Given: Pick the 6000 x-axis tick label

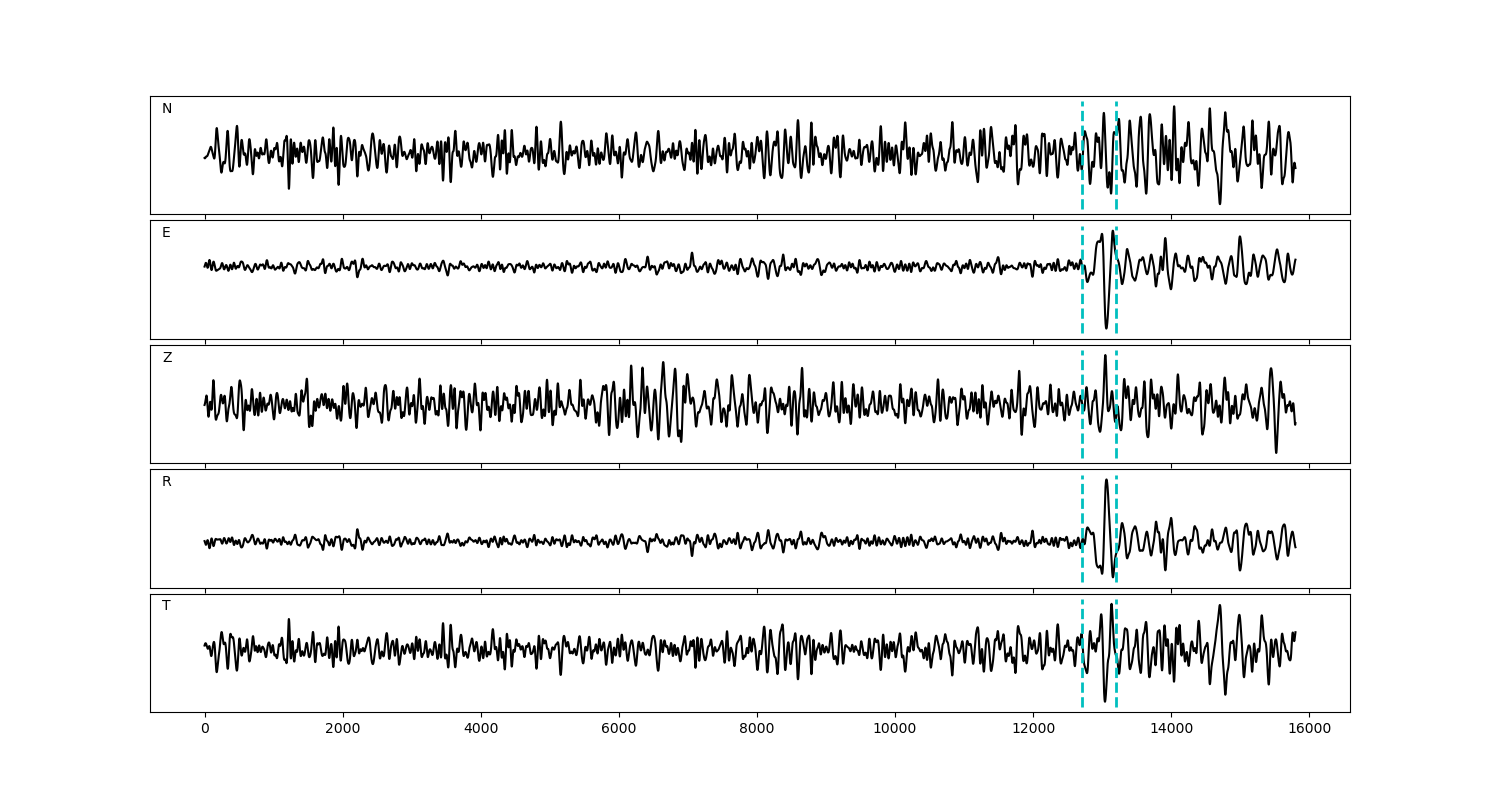Looking at the screenshot, I should coord(619,730).
